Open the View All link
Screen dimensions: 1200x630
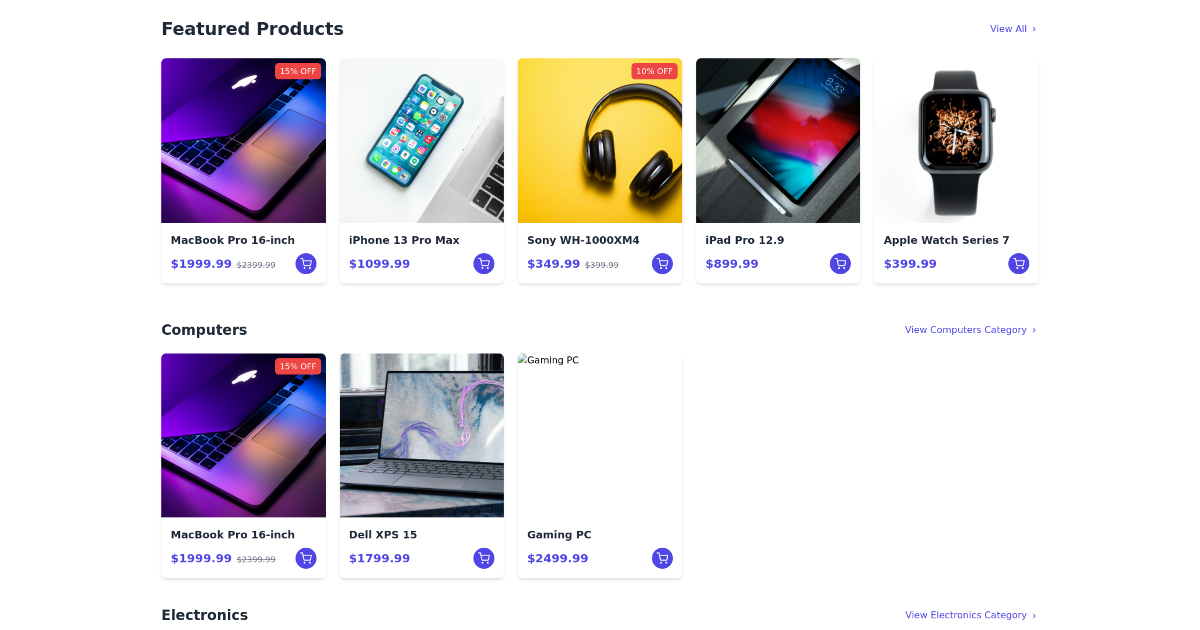pos(1005,29)
